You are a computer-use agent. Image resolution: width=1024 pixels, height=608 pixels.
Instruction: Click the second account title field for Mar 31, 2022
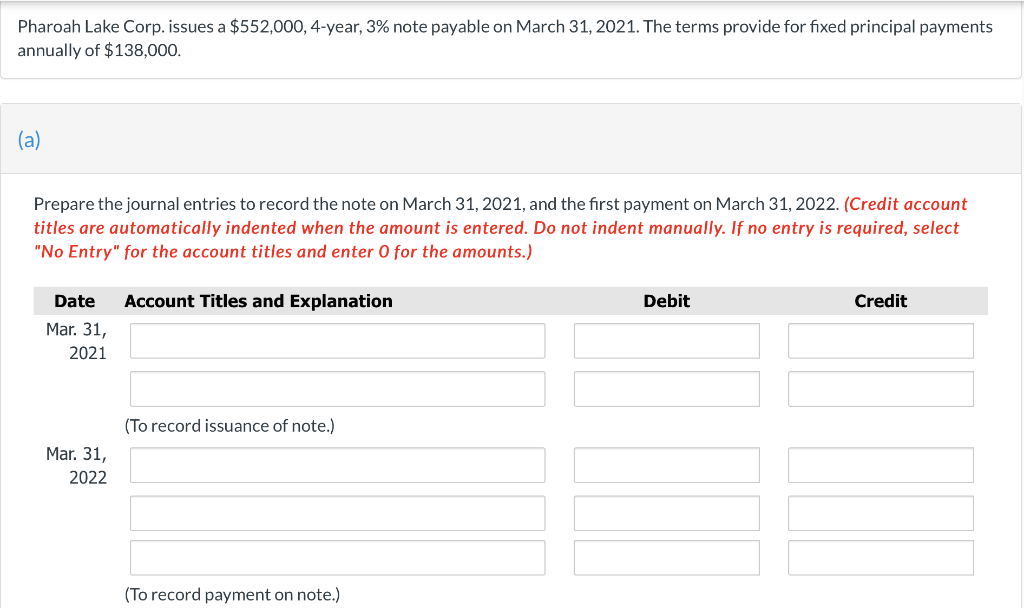(x=336, y=513)
